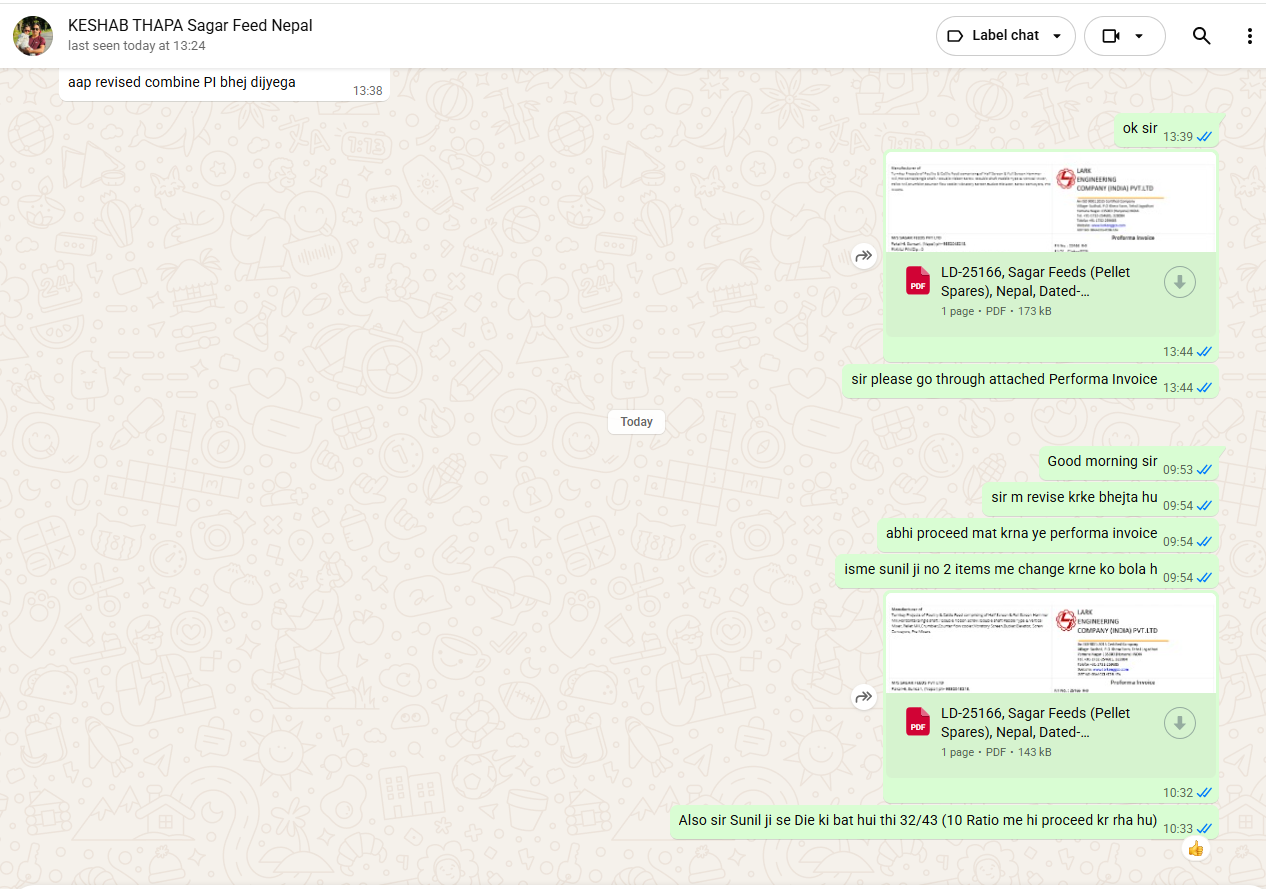The image size is (1266, 889).
Task: Expand the Label chat dropdown arrow
Action: click(1057, 36)
